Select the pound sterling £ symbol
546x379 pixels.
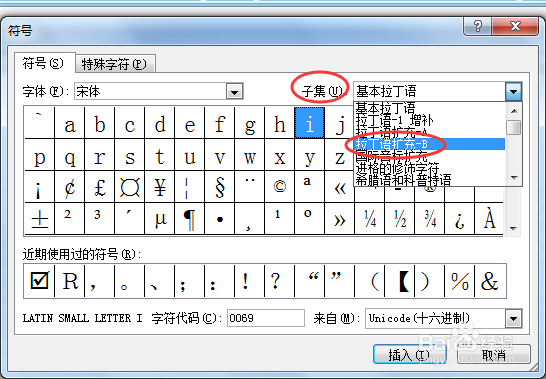[x=100, y=187]
